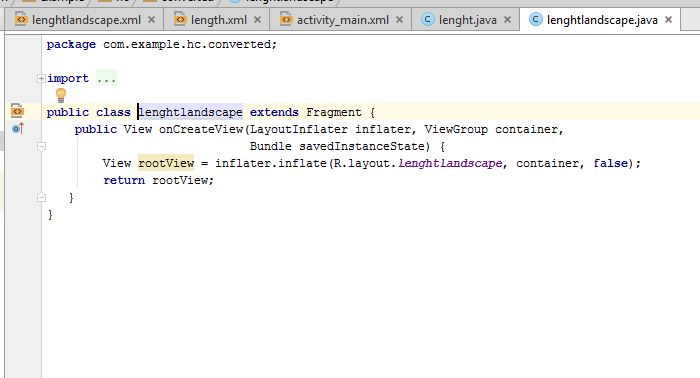Close the length.xml tab

coord(257,20)
